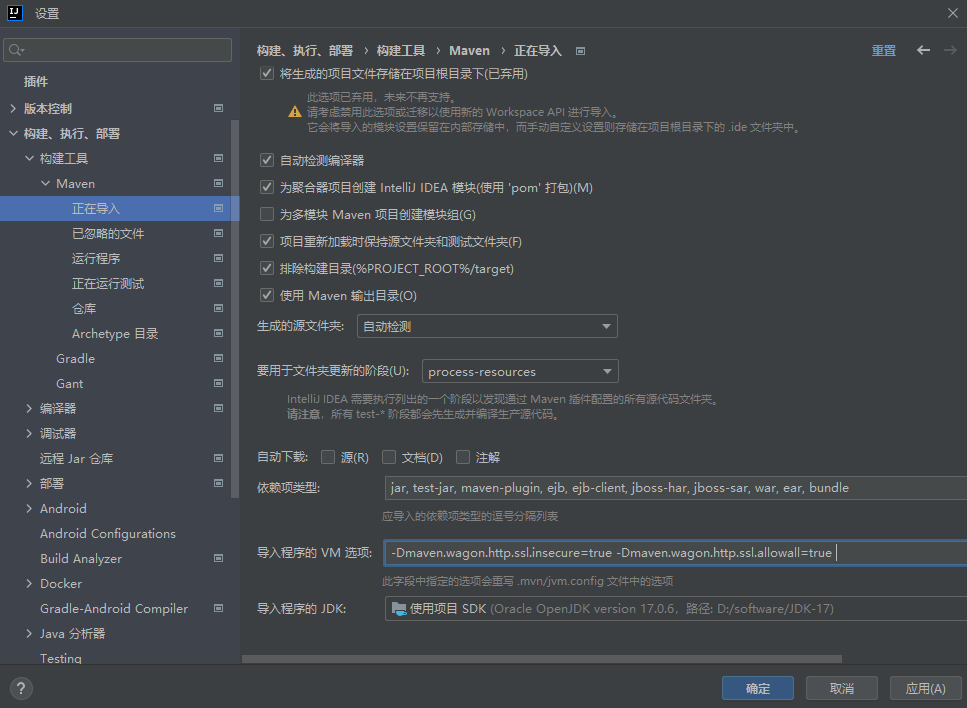Click project-level icon on Maven row

(x=218, y=183)
